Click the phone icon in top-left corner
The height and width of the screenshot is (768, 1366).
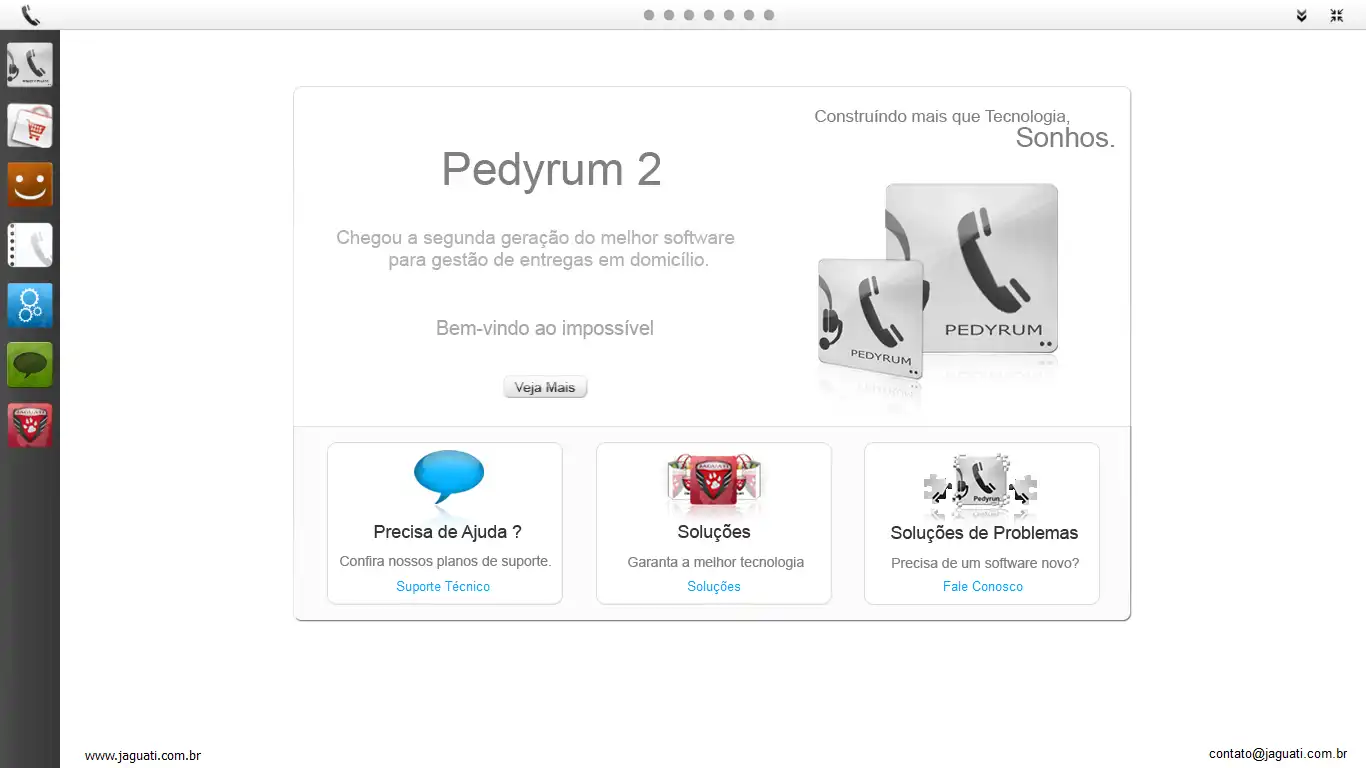coord(31,15)
